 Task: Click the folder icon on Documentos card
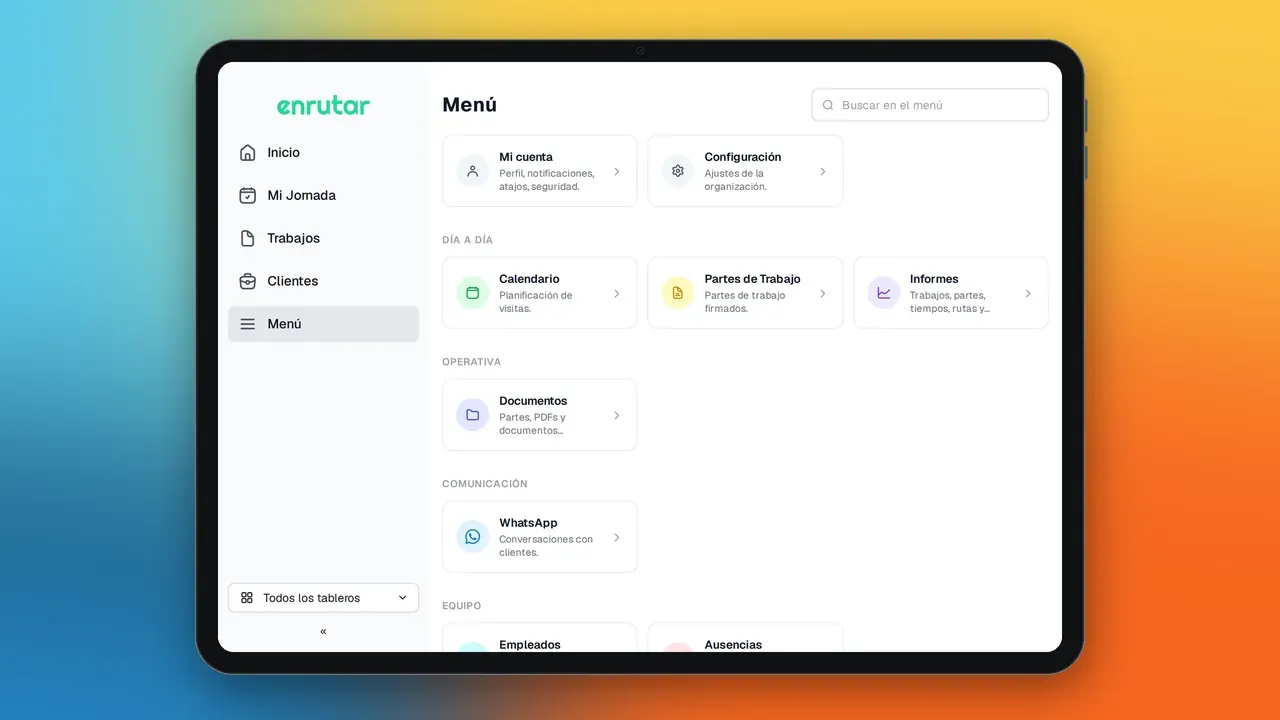click(473, 415)
